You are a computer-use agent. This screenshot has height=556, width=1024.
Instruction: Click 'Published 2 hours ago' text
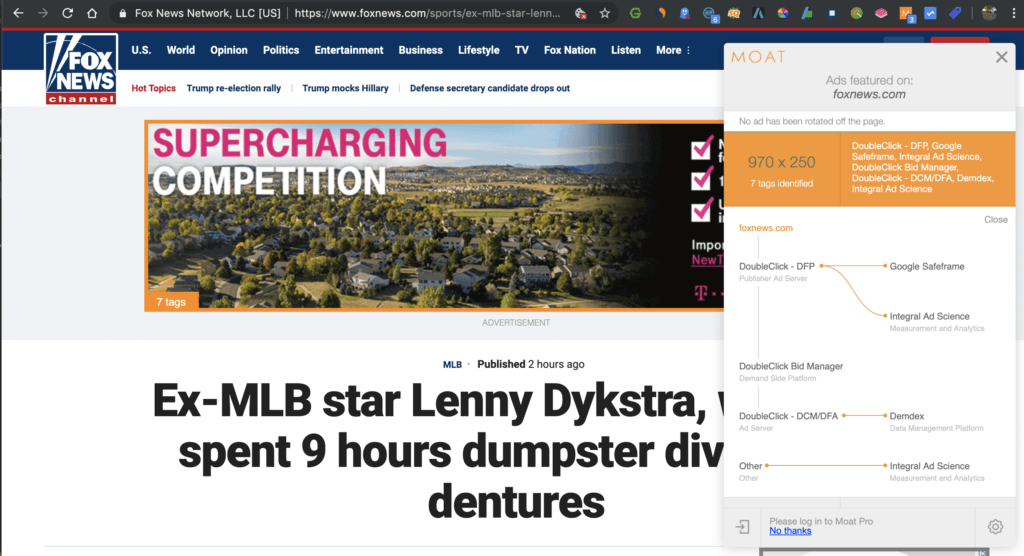[x=530, y=365]
